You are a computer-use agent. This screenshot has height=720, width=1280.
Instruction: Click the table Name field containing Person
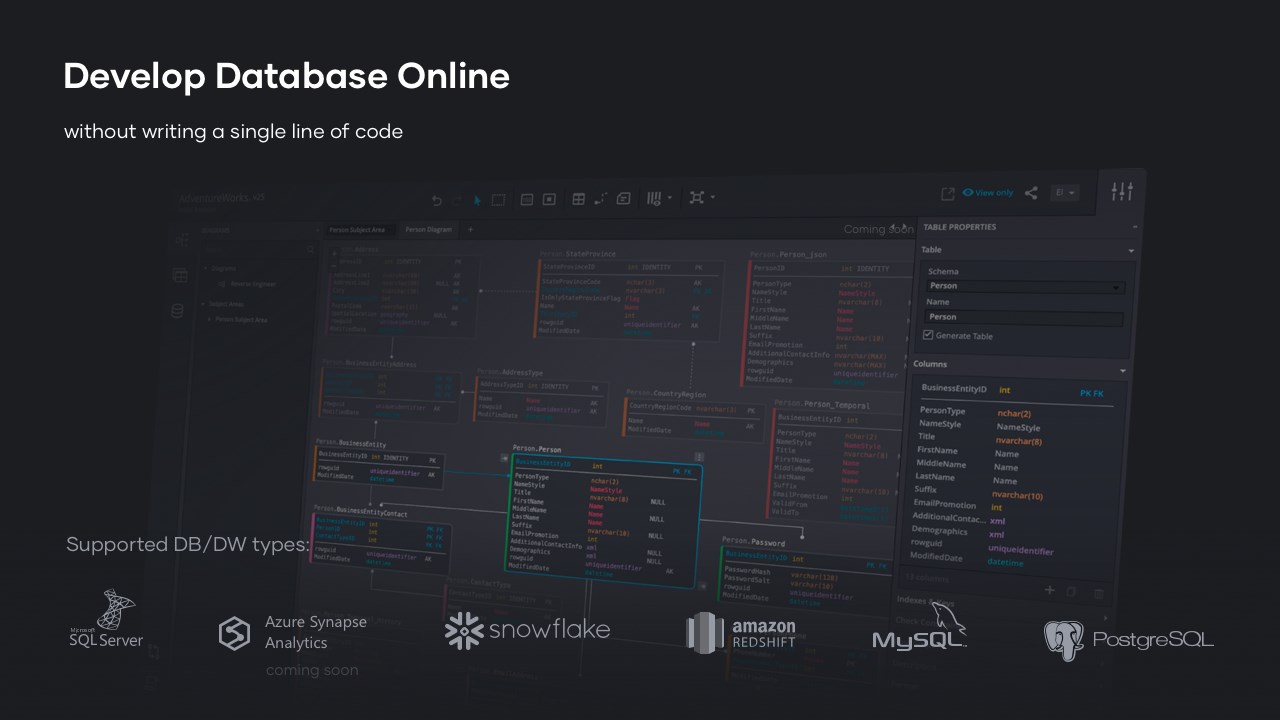click(x=1023, y=318)
